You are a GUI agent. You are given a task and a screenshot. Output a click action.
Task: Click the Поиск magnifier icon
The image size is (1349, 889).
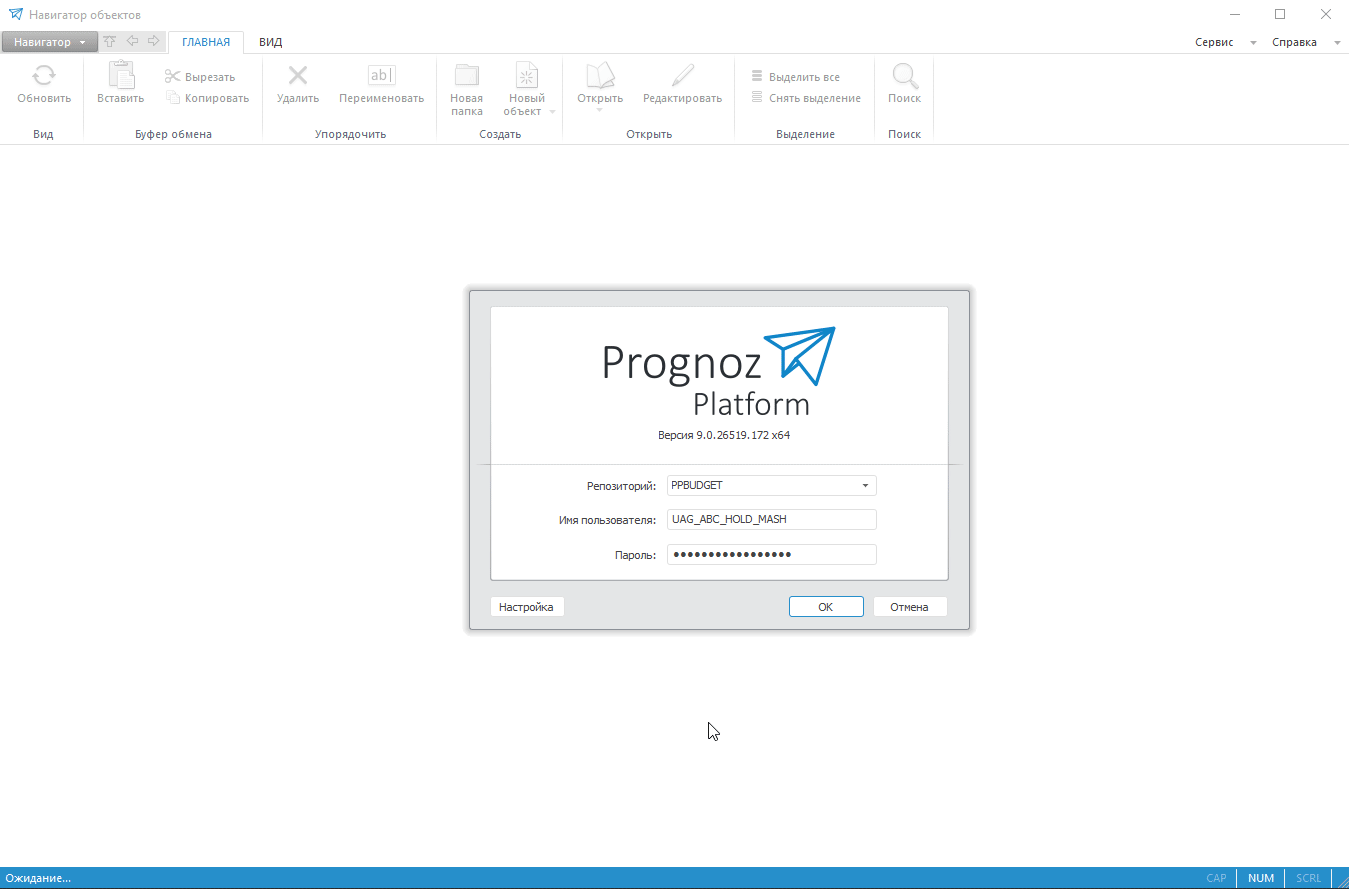[x=905, y=76]
